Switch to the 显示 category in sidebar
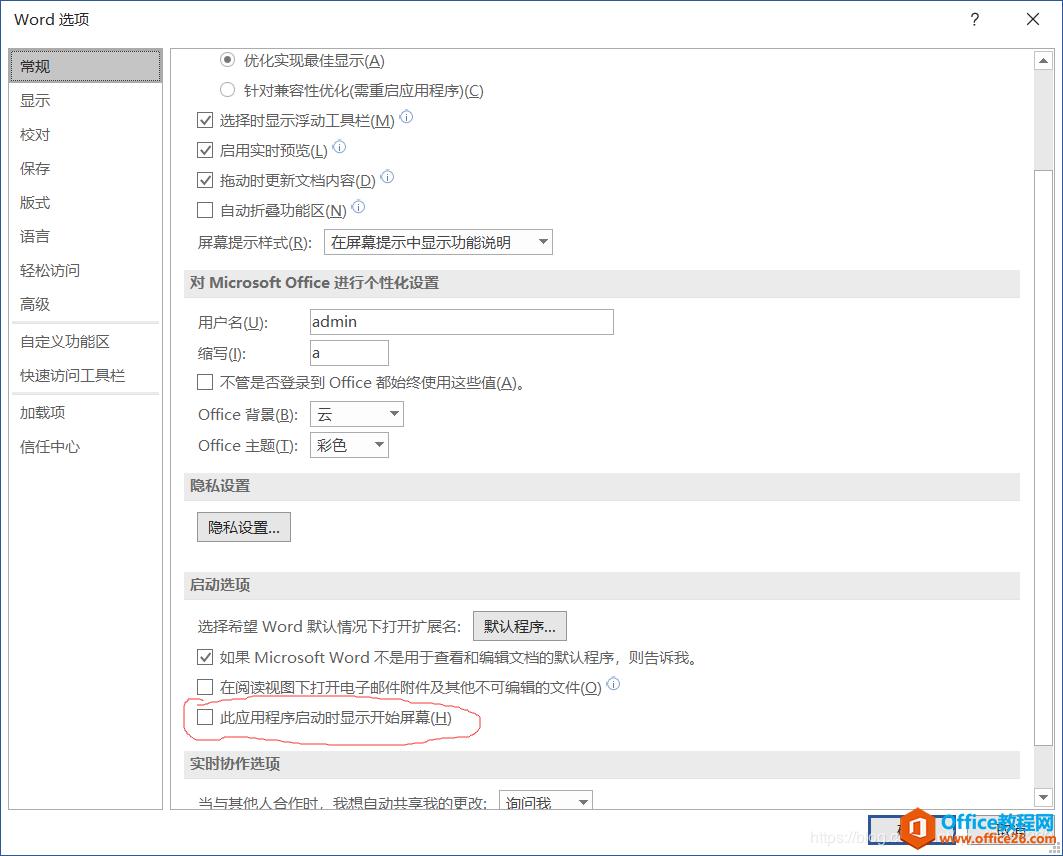 (35, 100)
